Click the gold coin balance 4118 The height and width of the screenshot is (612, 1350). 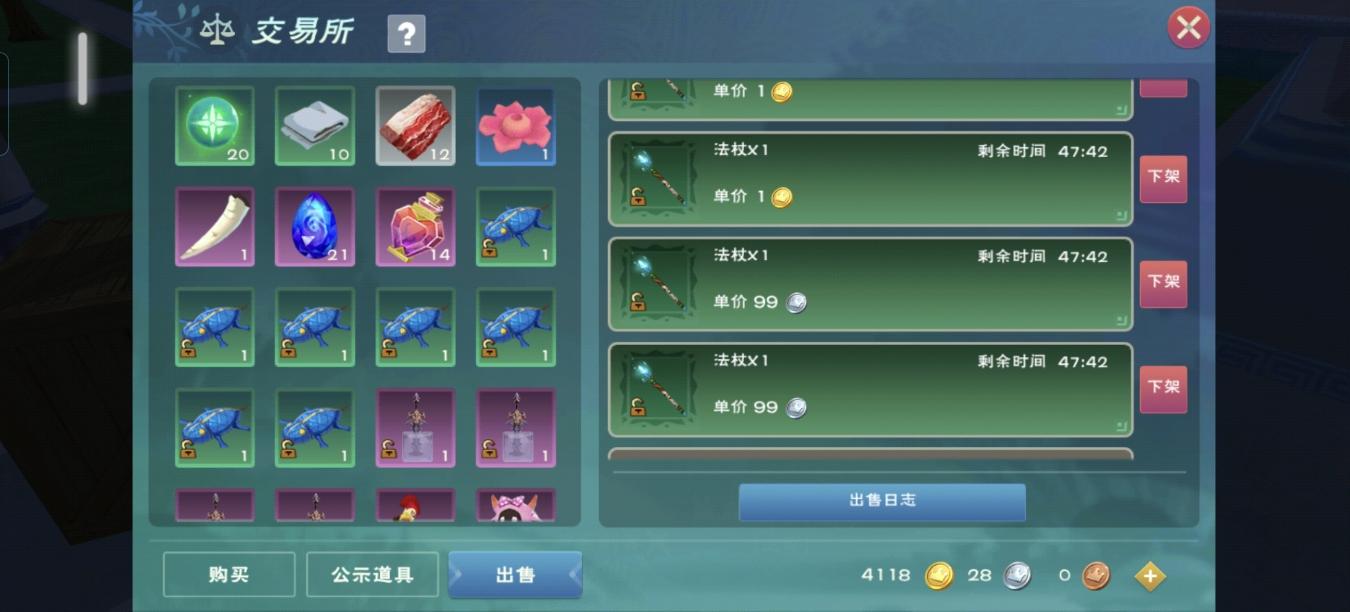point(886,575)
